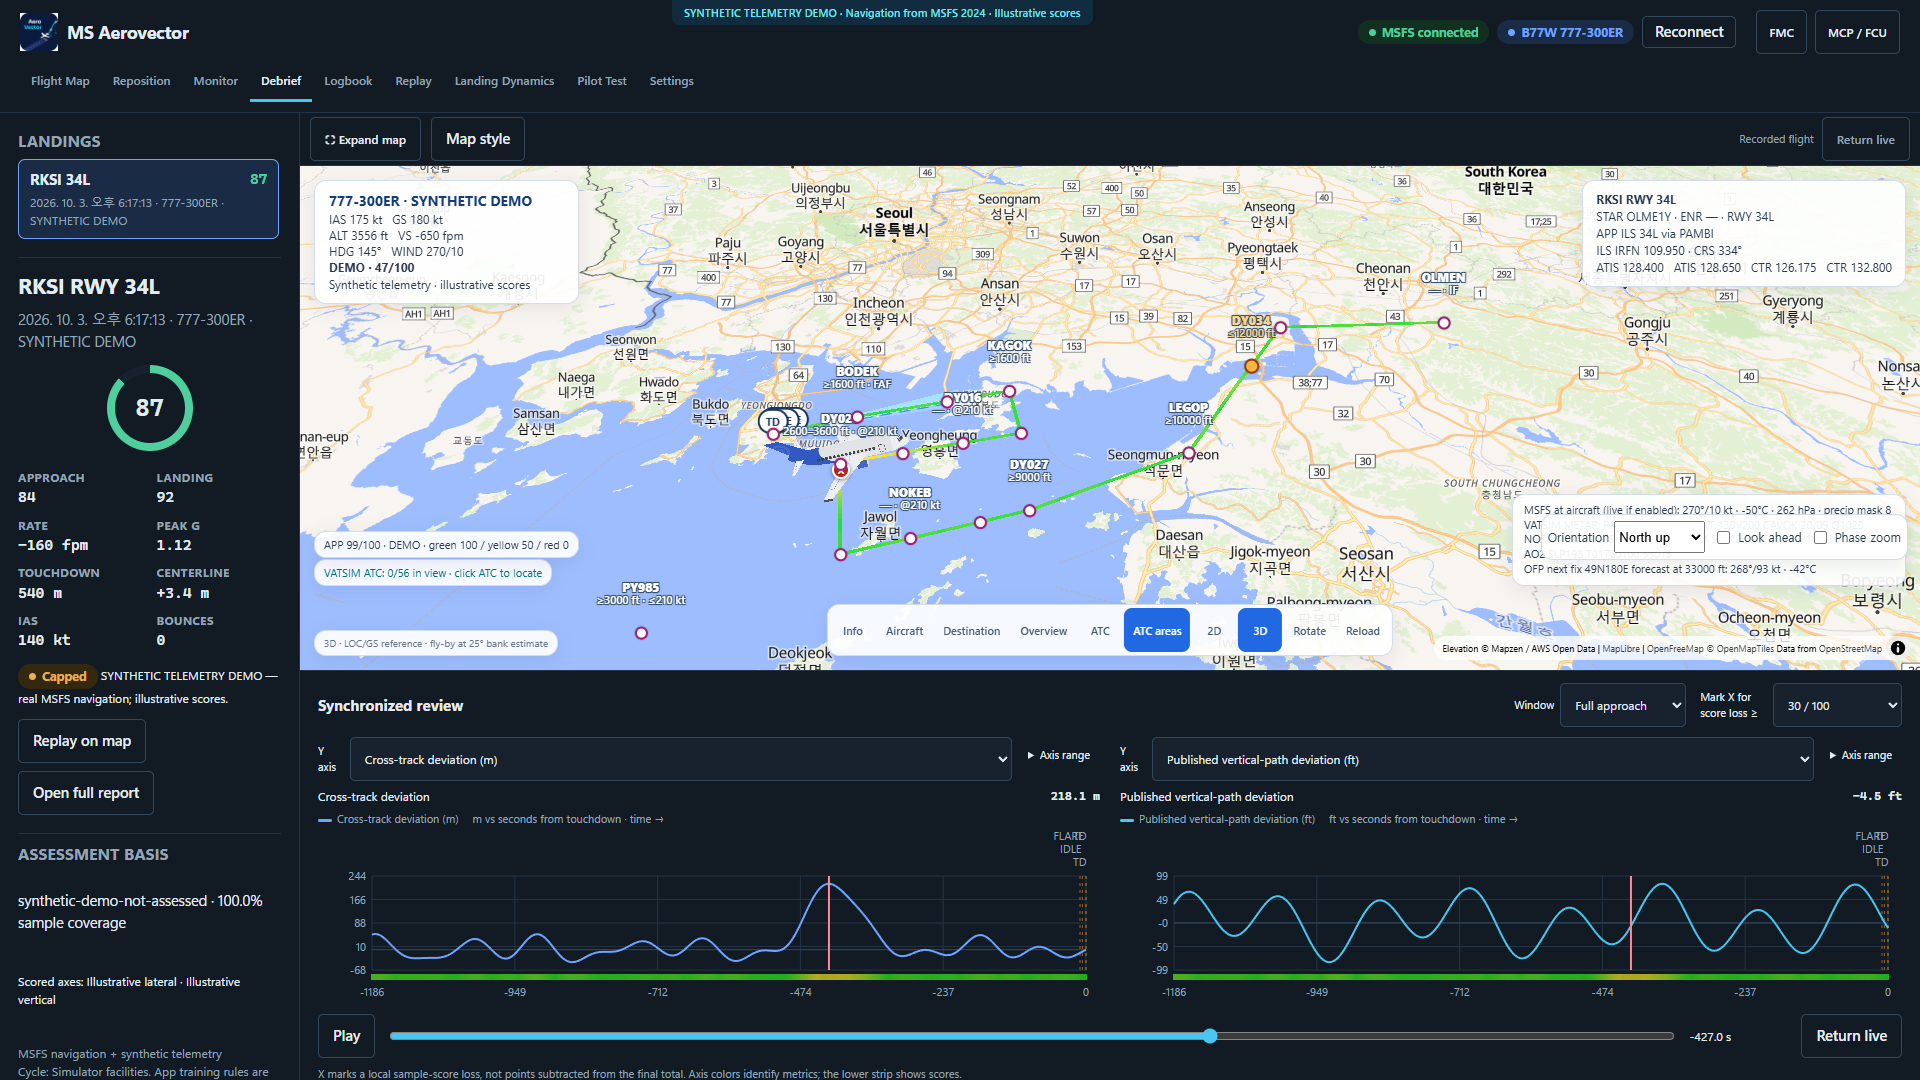Switch map view to 2D
The width and height of the screenshot is (1920, 1080).
(1214, 630)
